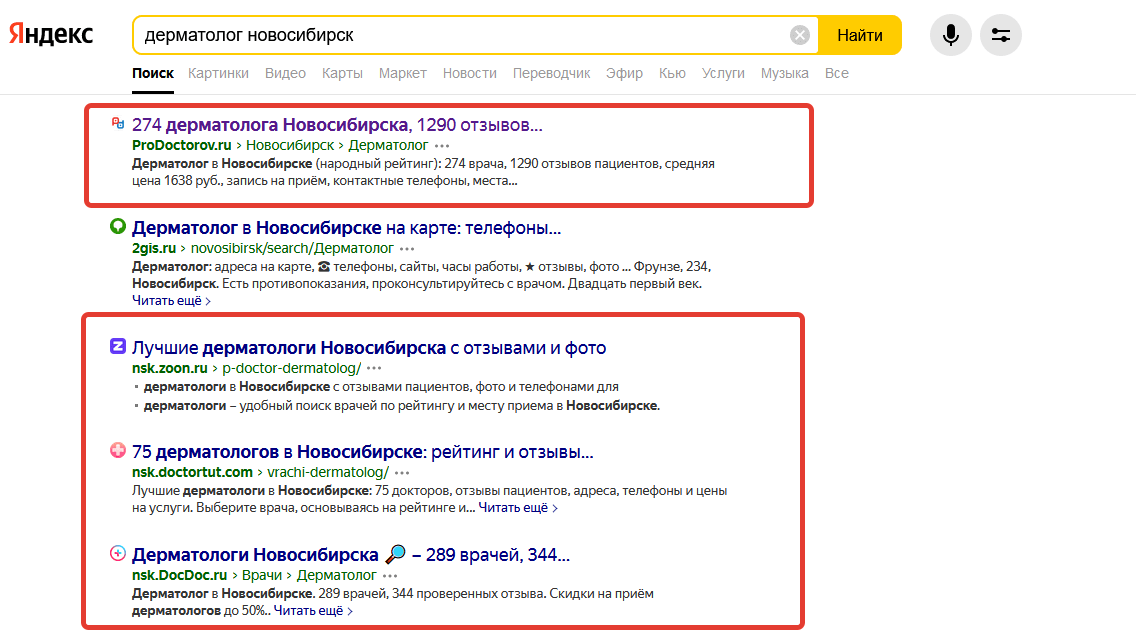The height and width of the screenshot is (640, 1136).
Task: Go to the Кью tab
Action: (672, 73)
